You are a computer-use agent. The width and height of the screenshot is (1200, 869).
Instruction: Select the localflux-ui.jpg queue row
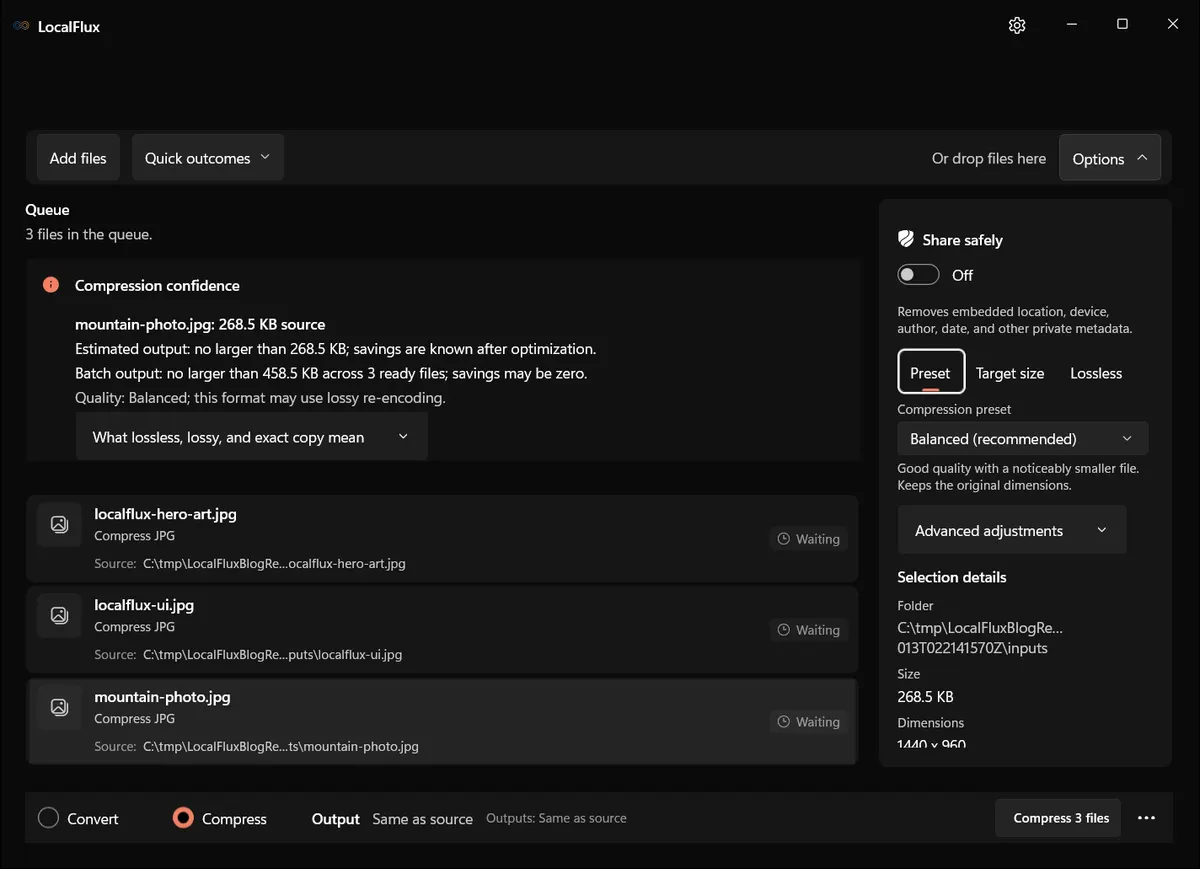442,629
